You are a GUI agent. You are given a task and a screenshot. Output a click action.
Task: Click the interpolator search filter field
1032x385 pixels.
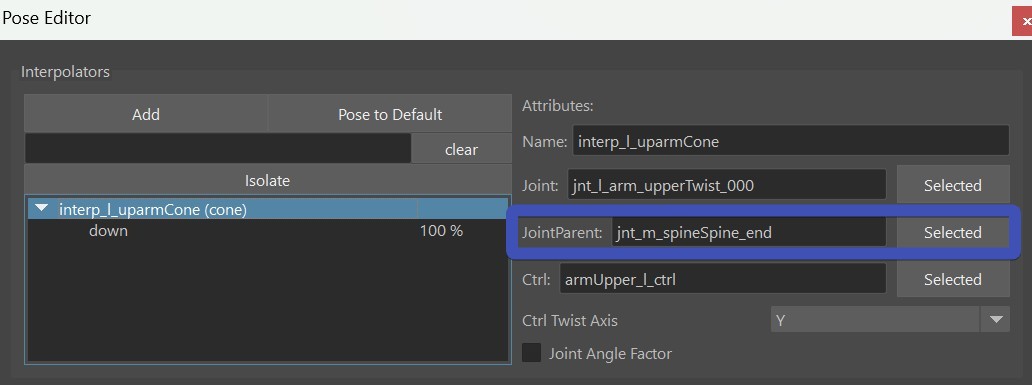(x=218, y=149)
